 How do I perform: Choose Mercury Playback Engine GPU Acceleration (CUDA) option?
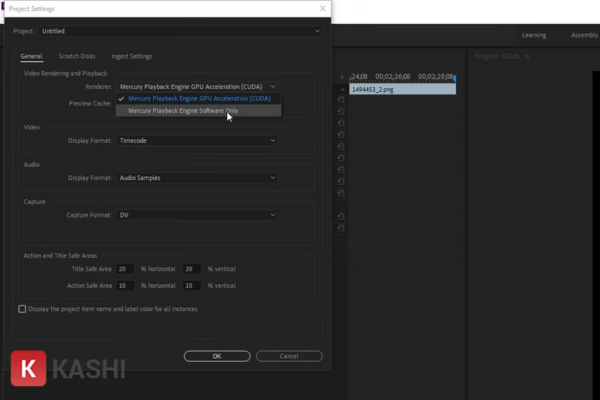[x=199, y=99]
